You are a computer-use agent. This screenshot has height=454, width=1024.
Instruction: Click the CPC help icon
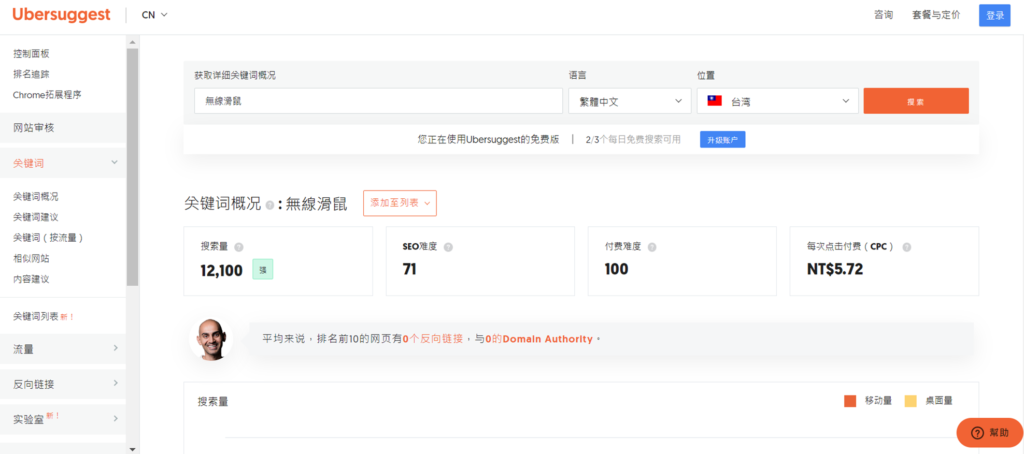pyautogui.click(x=906, y=248)
